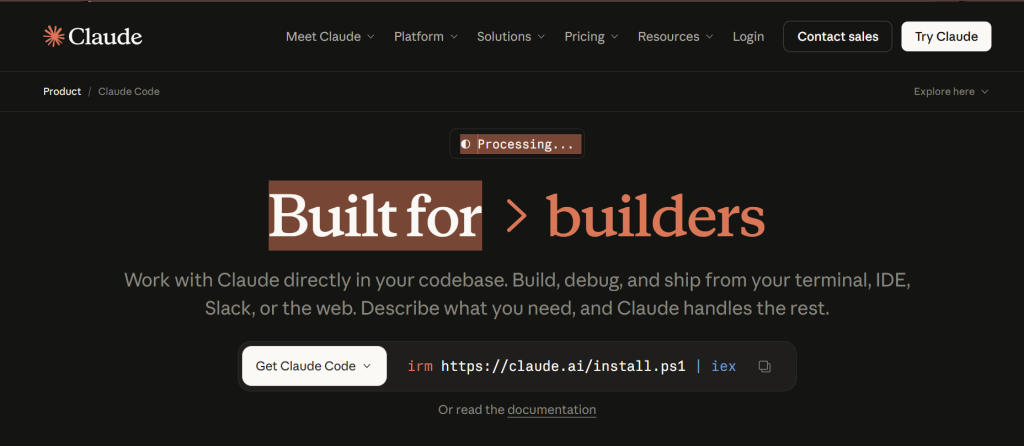1024x446 pixels.
Task: Expand the Meet Claude menu
Action: pos(330,37)
